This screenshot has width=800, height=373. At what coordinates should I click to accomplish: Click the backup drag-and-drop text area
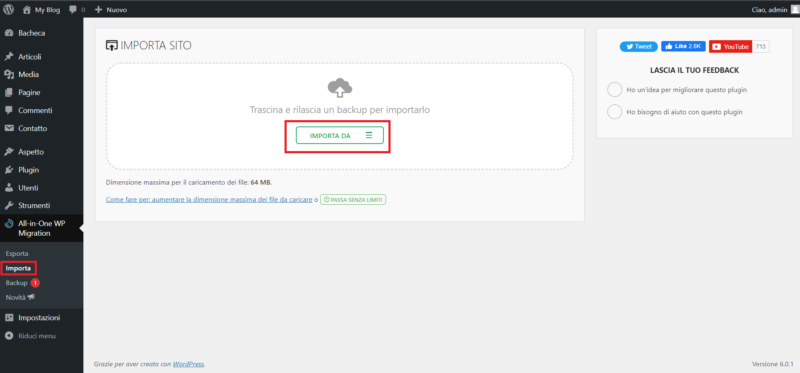coord(340,110)
